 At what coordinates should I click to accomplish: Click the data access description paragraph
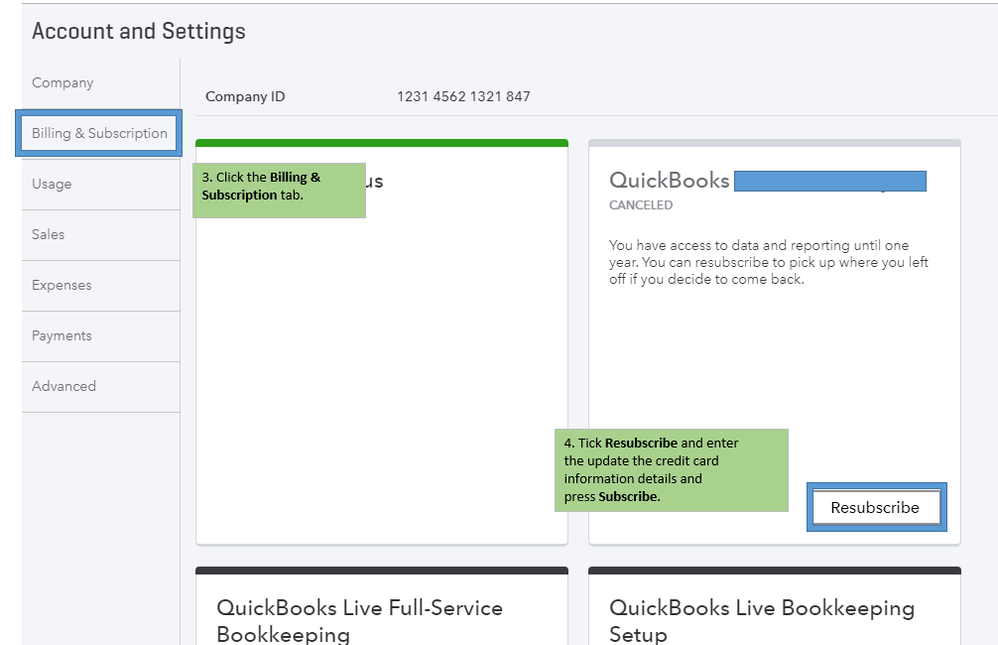pos(769,262)
